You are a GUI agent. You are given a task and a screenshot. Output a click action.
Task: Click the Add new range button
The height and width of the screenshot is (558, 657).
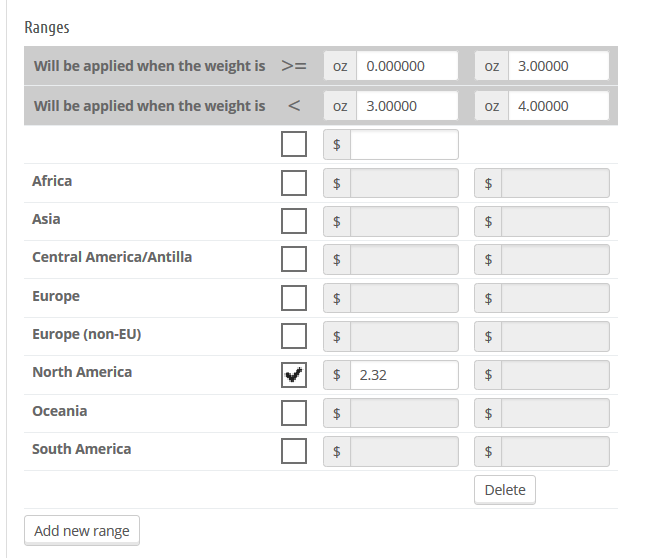coord(82,531)
